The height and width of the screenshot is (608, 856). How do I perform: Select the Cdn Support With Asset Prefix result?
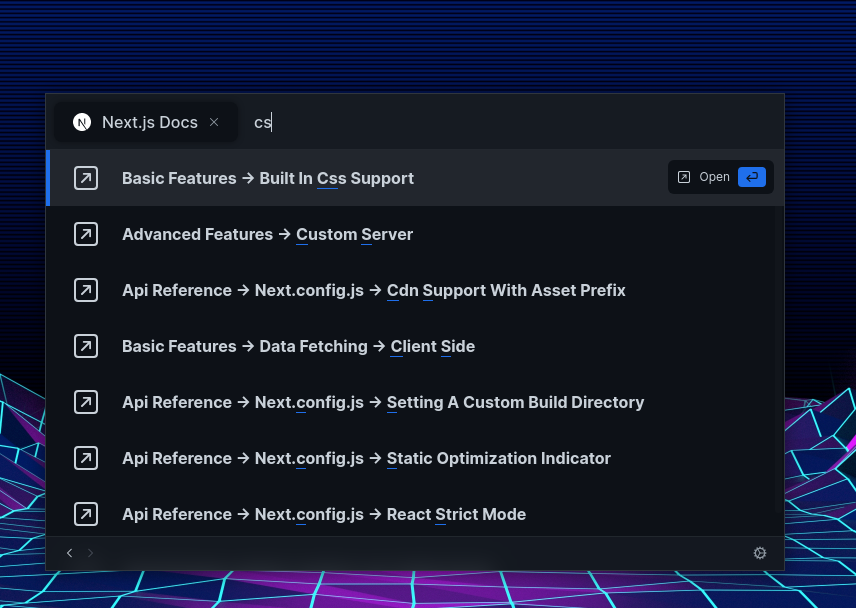click(x=415, y=290)
